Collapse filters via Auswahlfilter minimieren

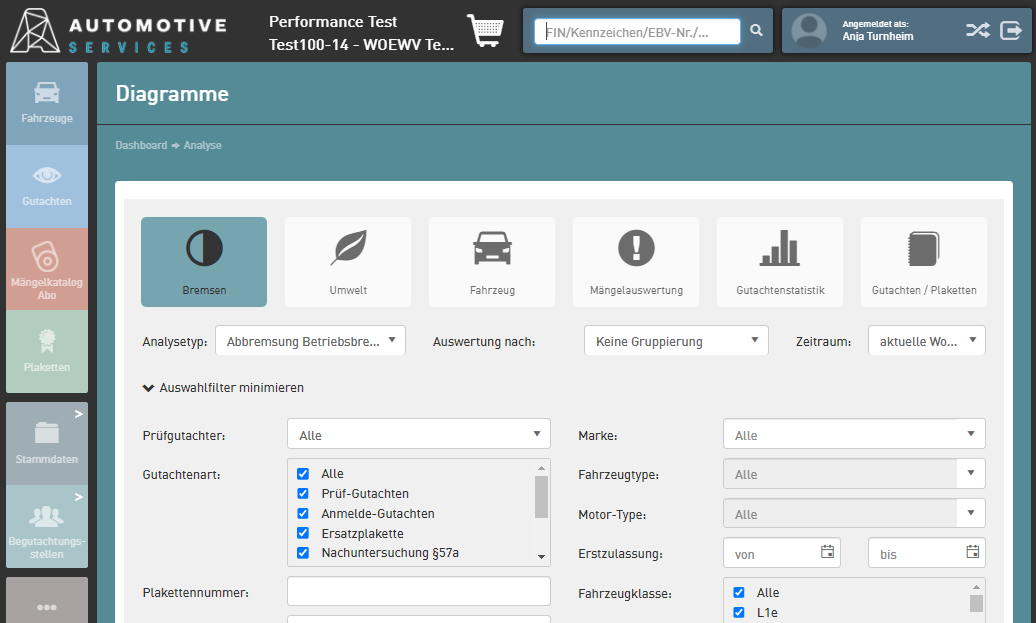(x=223, y=388)
